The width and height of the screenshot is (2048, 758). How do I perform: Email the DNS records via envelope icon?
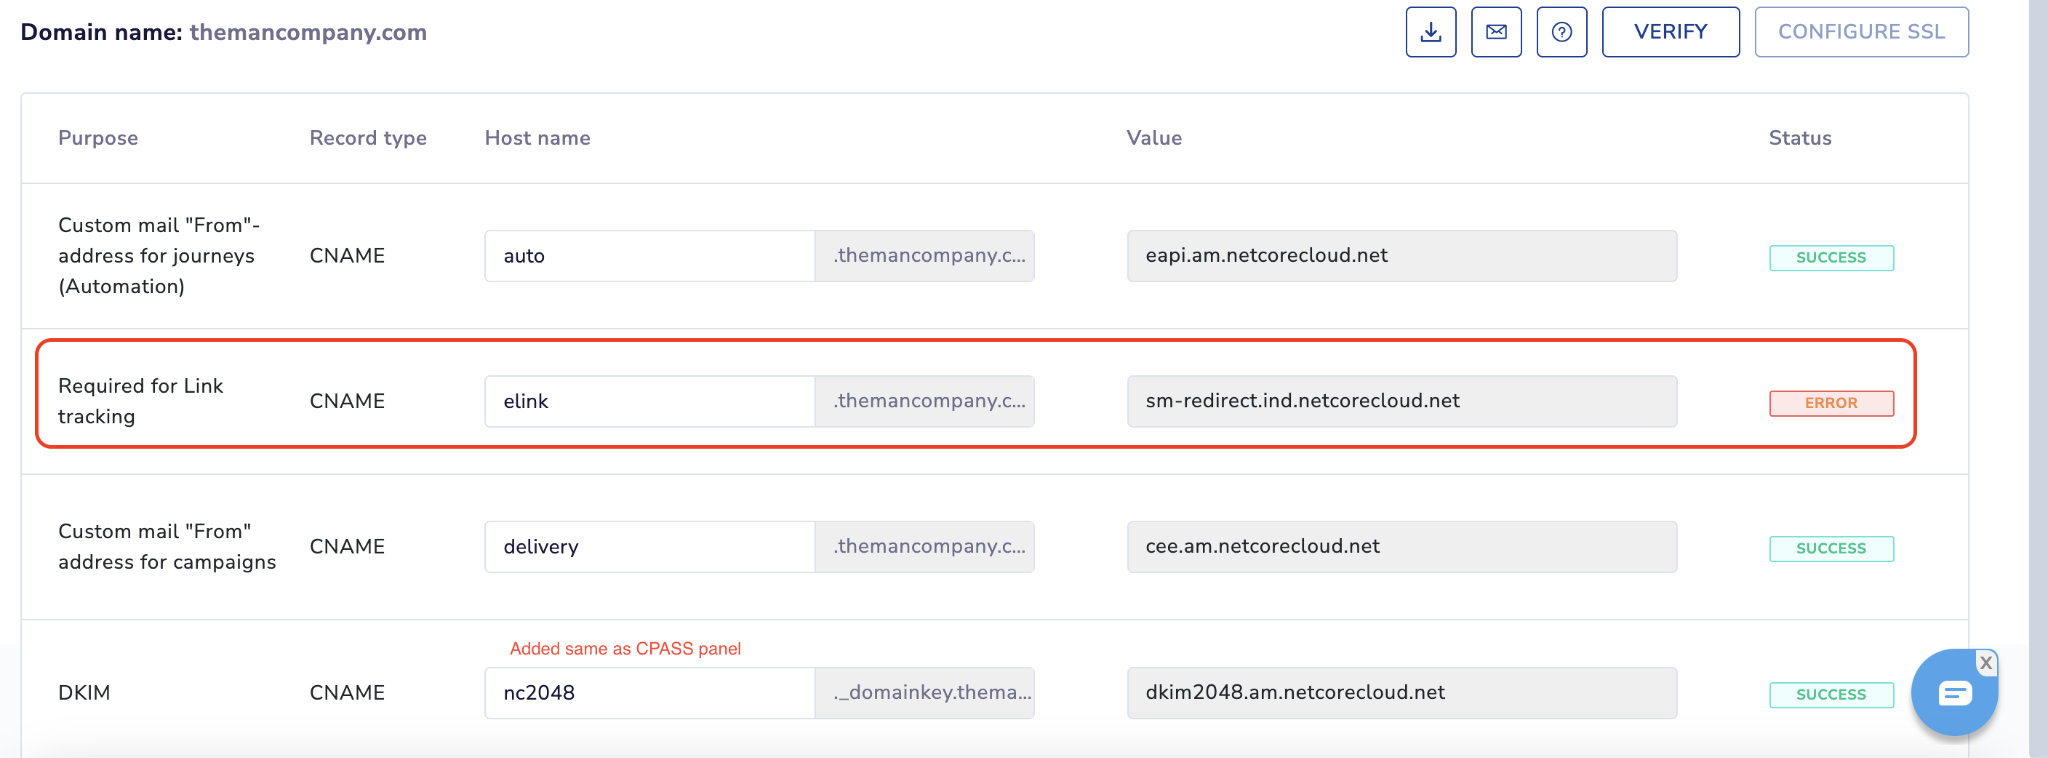pos(1496,32)
